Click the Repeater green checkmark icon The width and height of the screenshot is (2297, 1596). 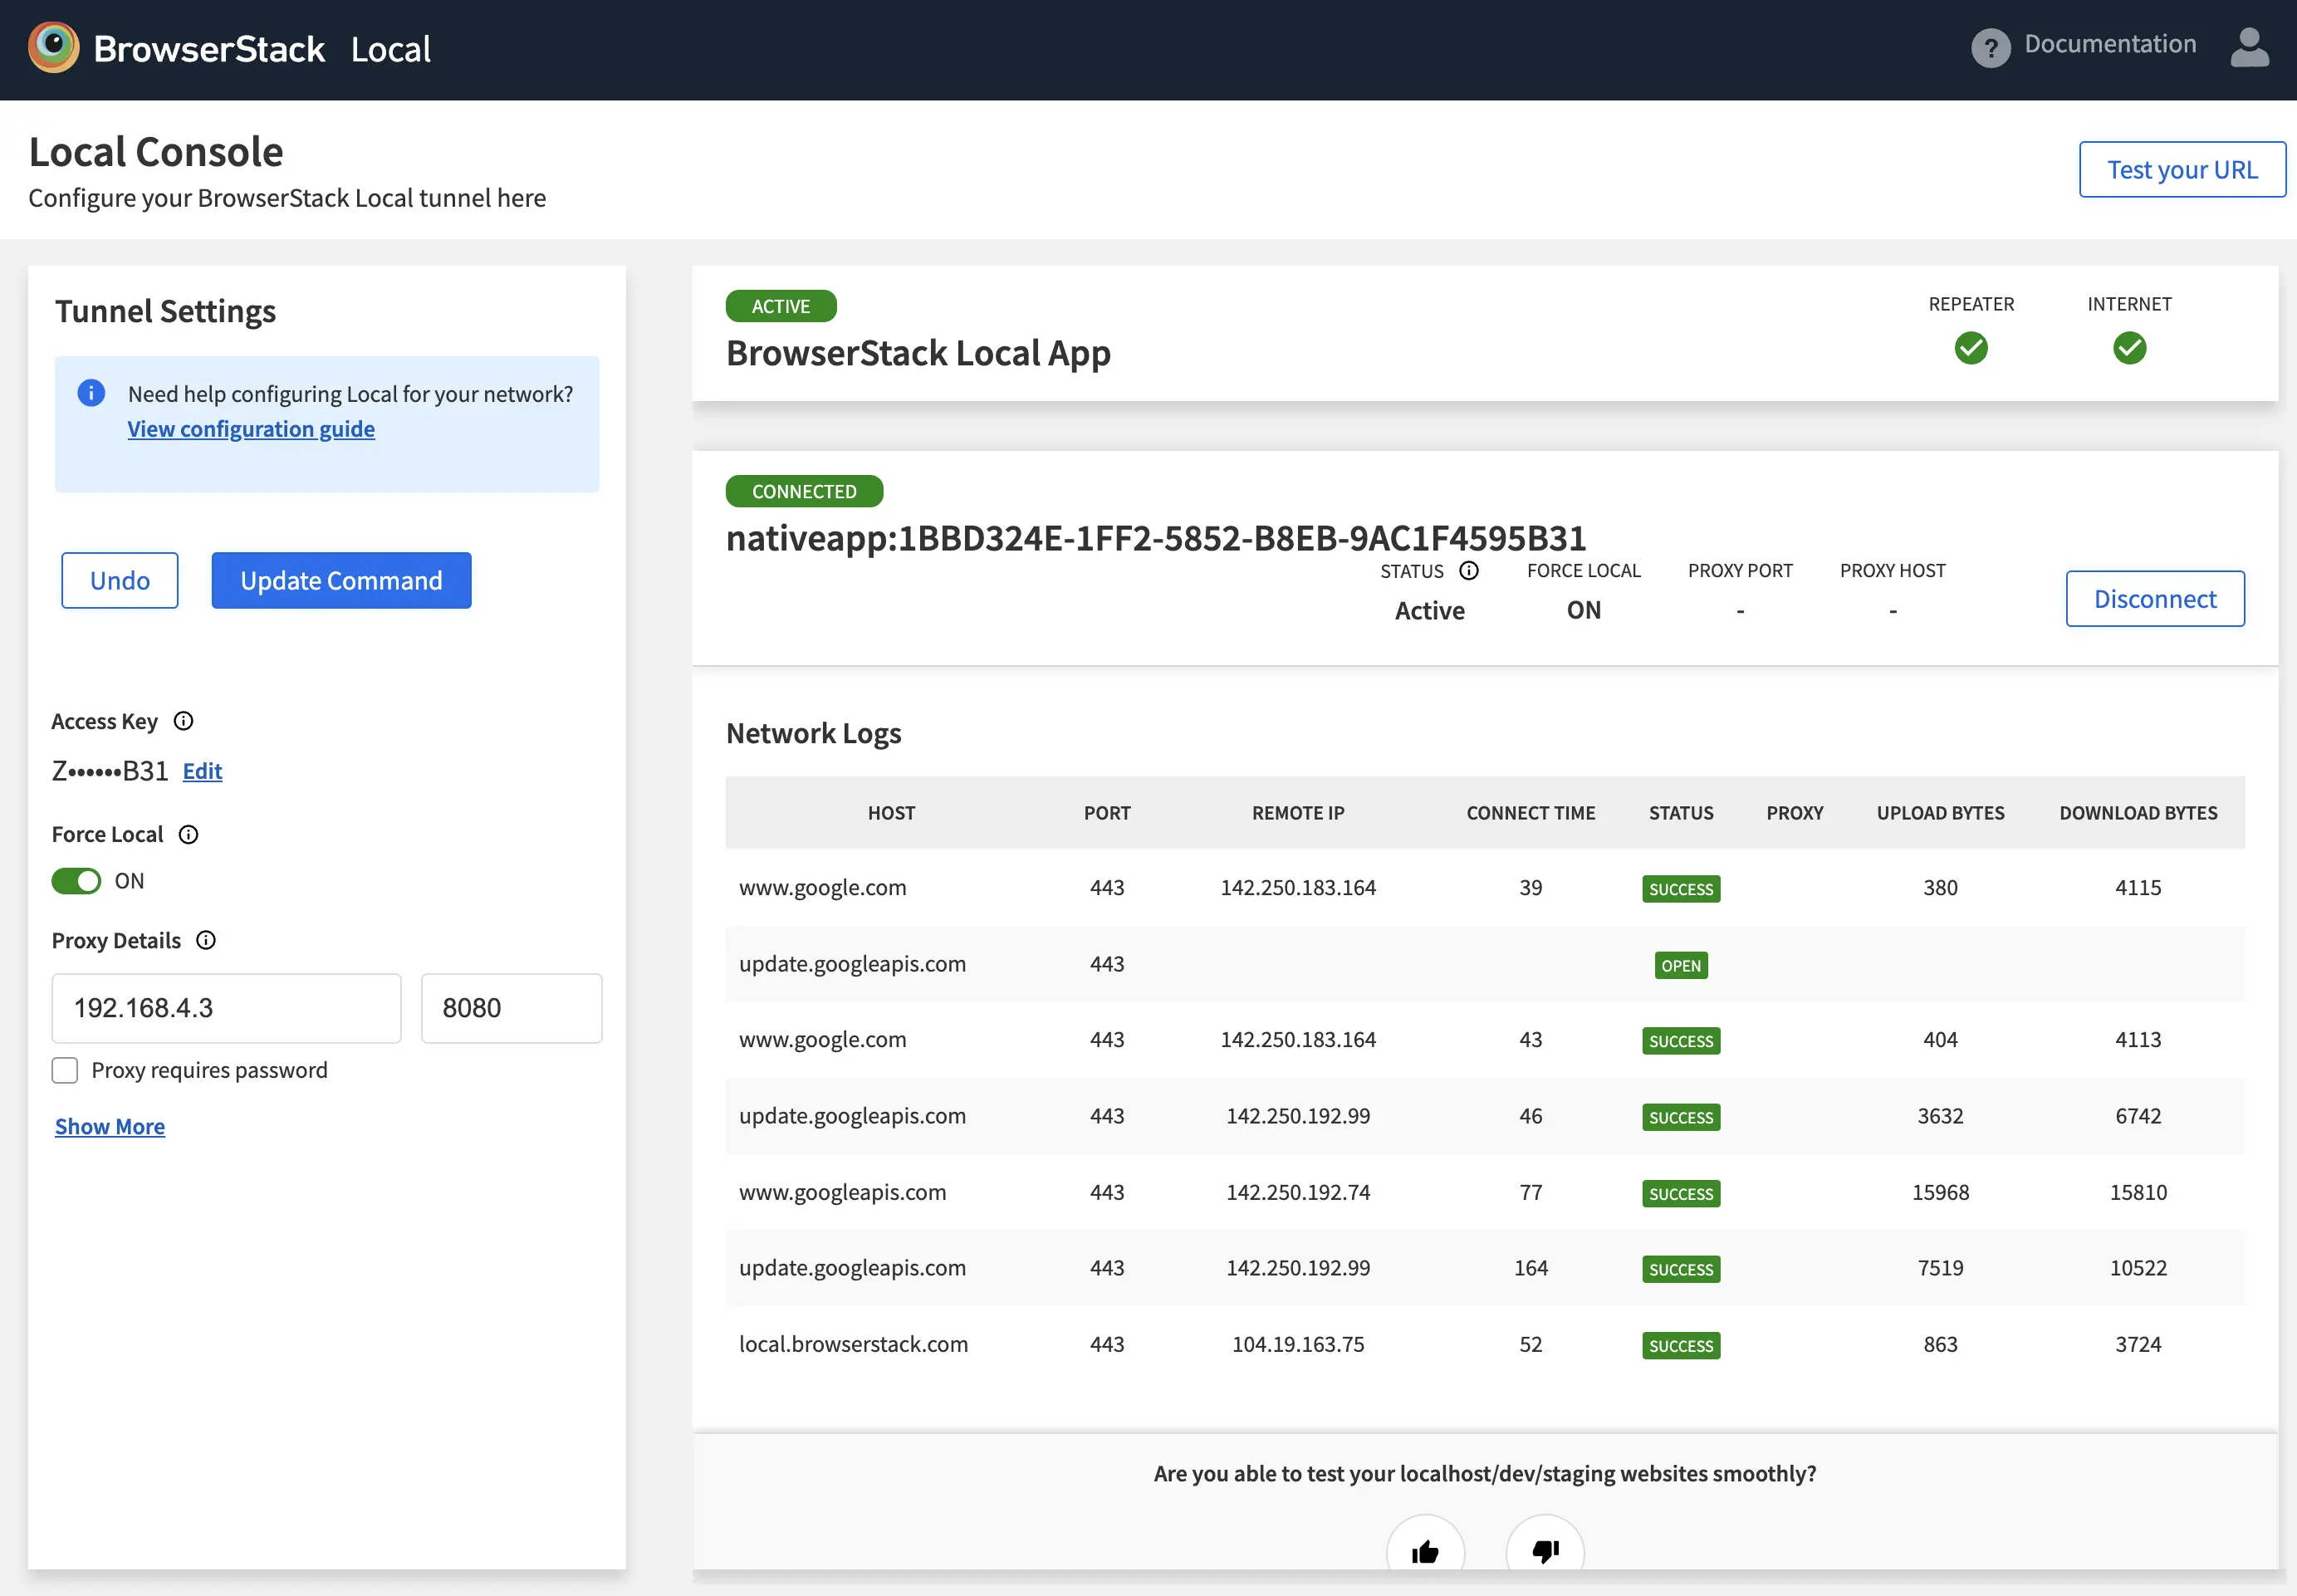click(1971, 348)
